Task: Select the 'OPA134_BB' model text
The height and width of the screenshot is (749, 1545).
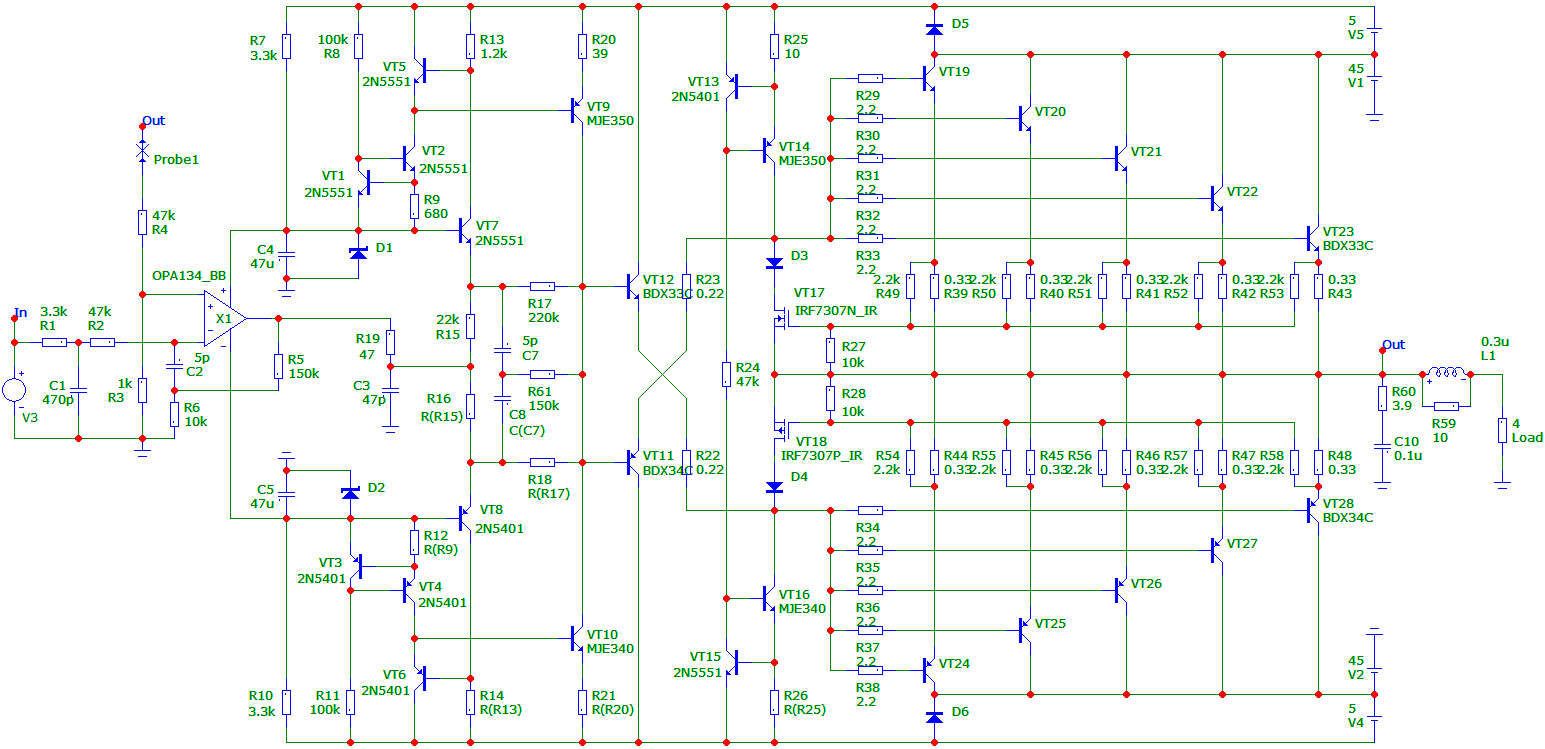Action: tap(189, 275)
